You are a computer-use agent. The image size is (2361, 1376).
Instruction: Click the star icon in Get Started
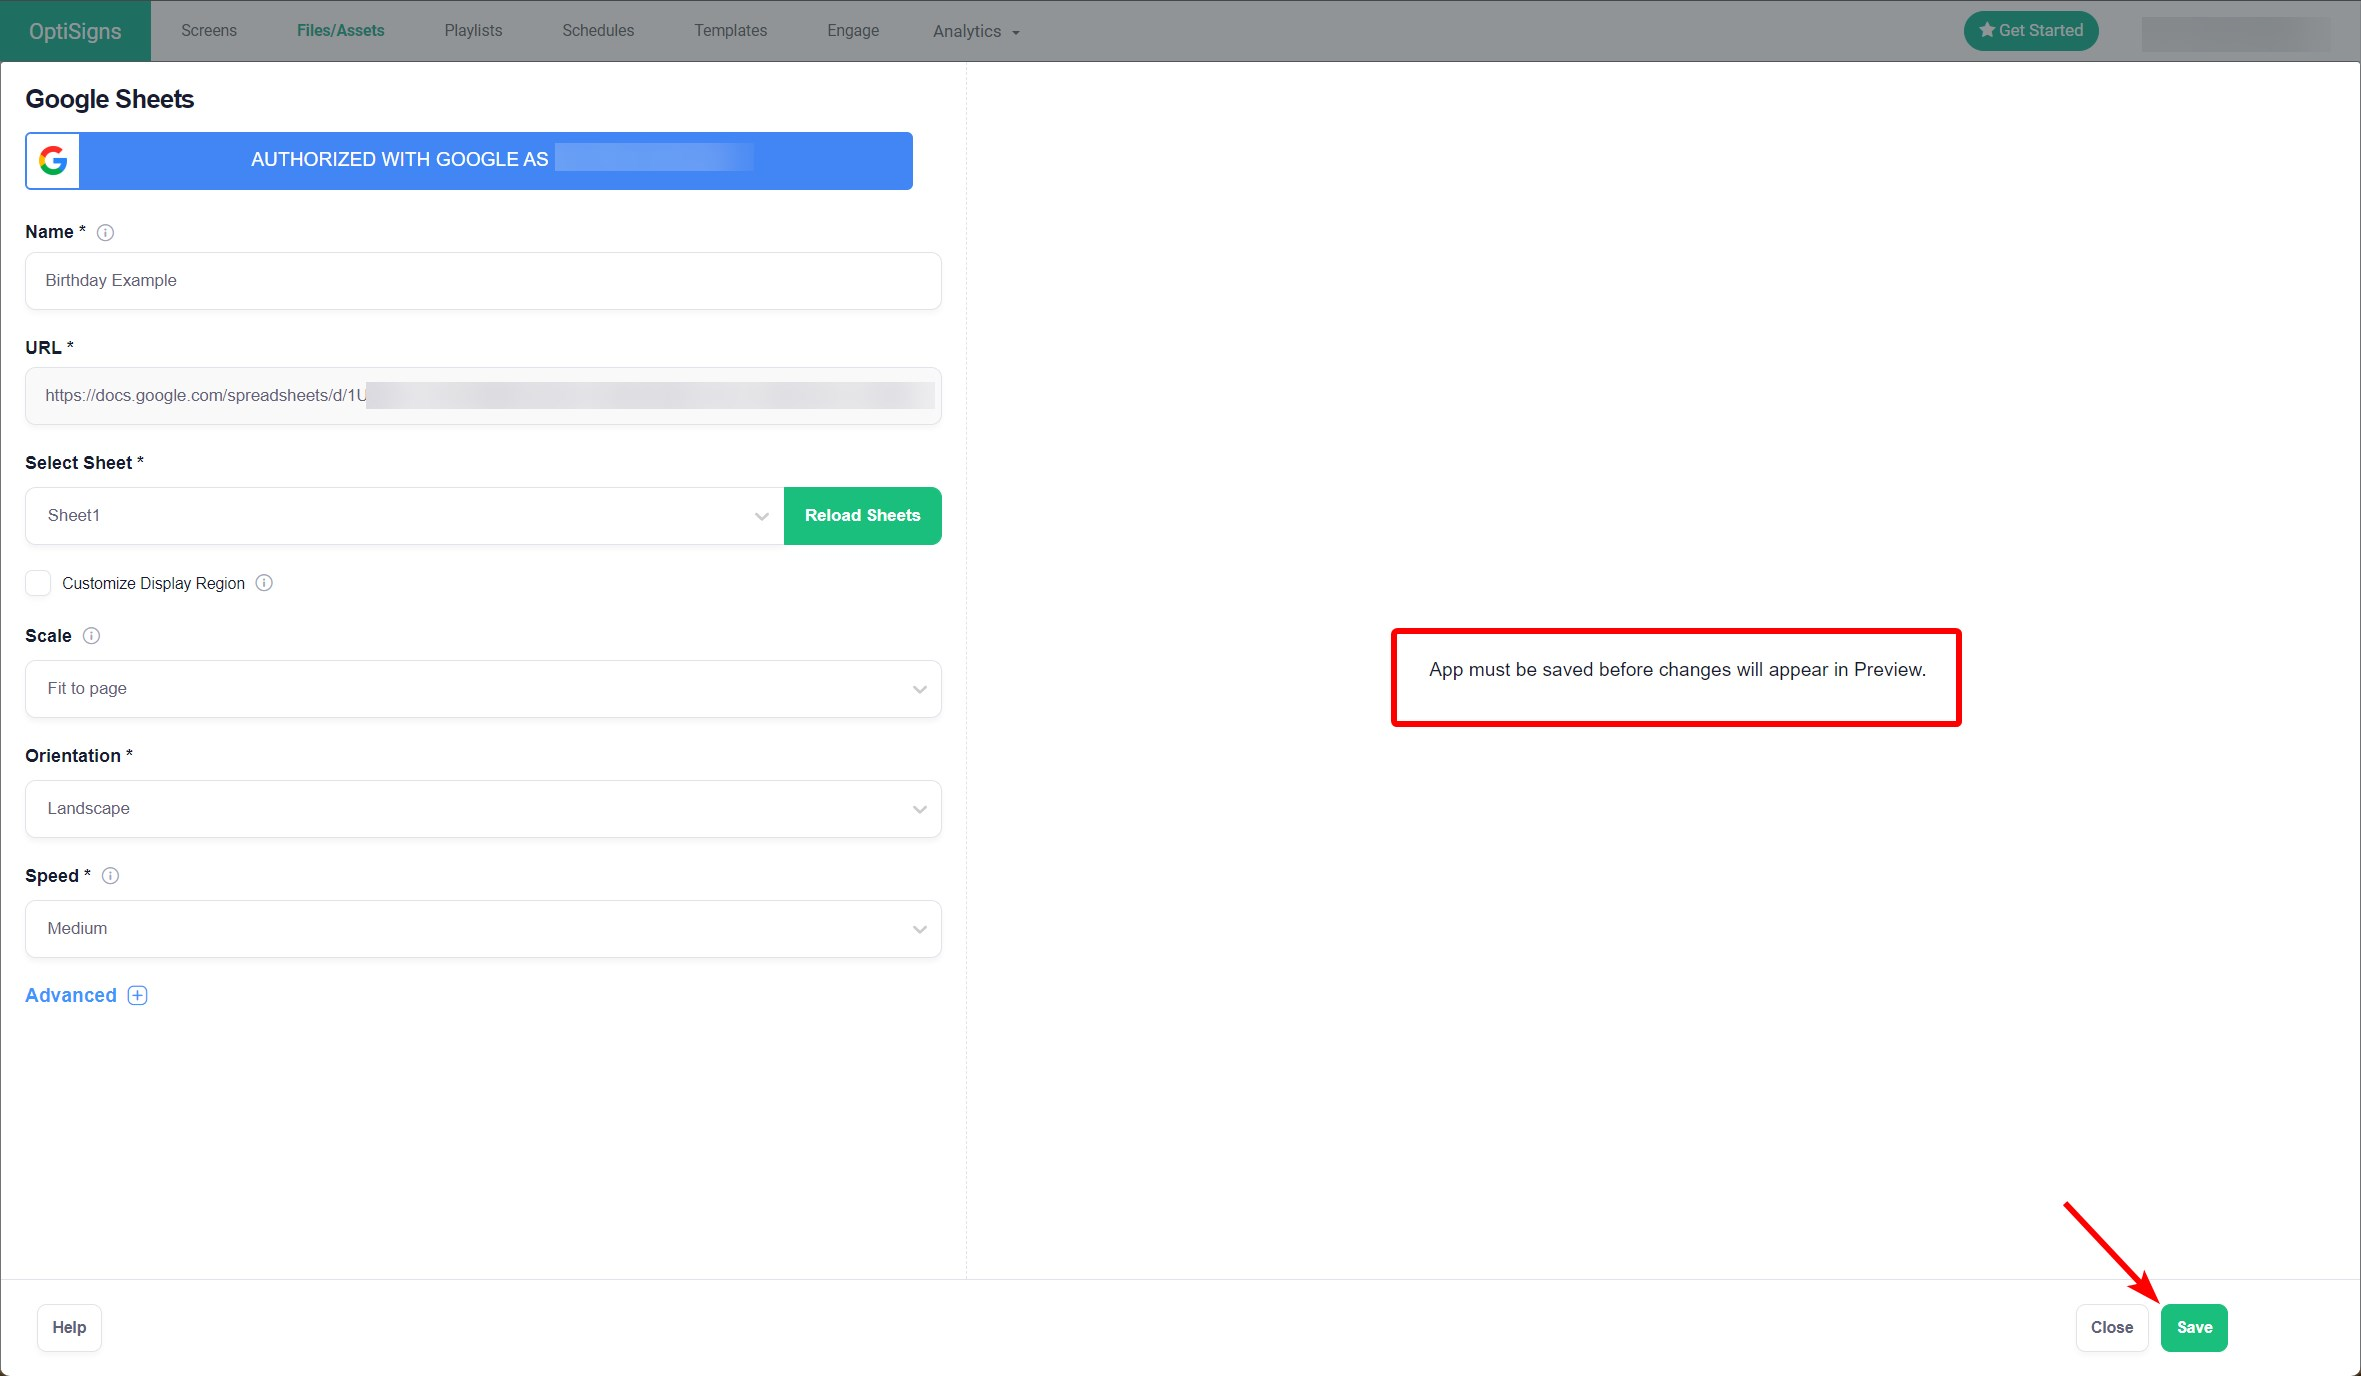click(1986, 30)
